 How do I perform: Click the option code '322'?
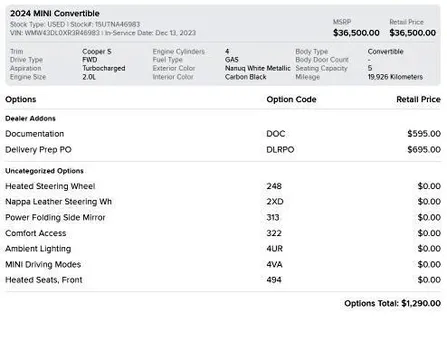click(274, 233)
